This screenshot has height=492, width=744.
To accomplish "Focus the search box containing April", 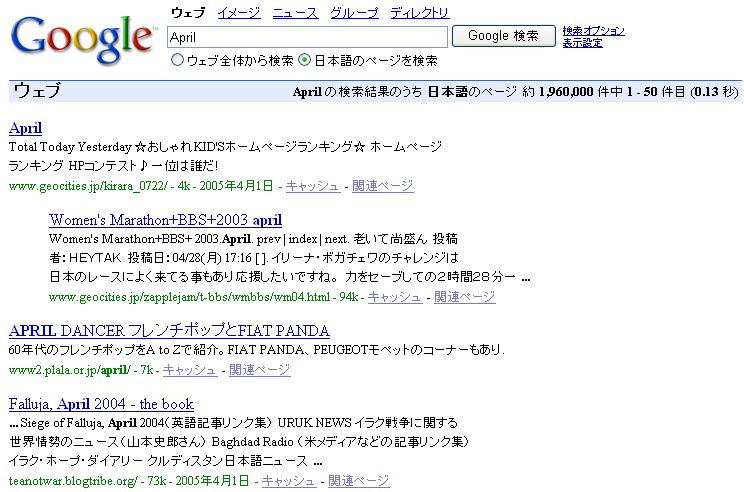I will 307,37.
